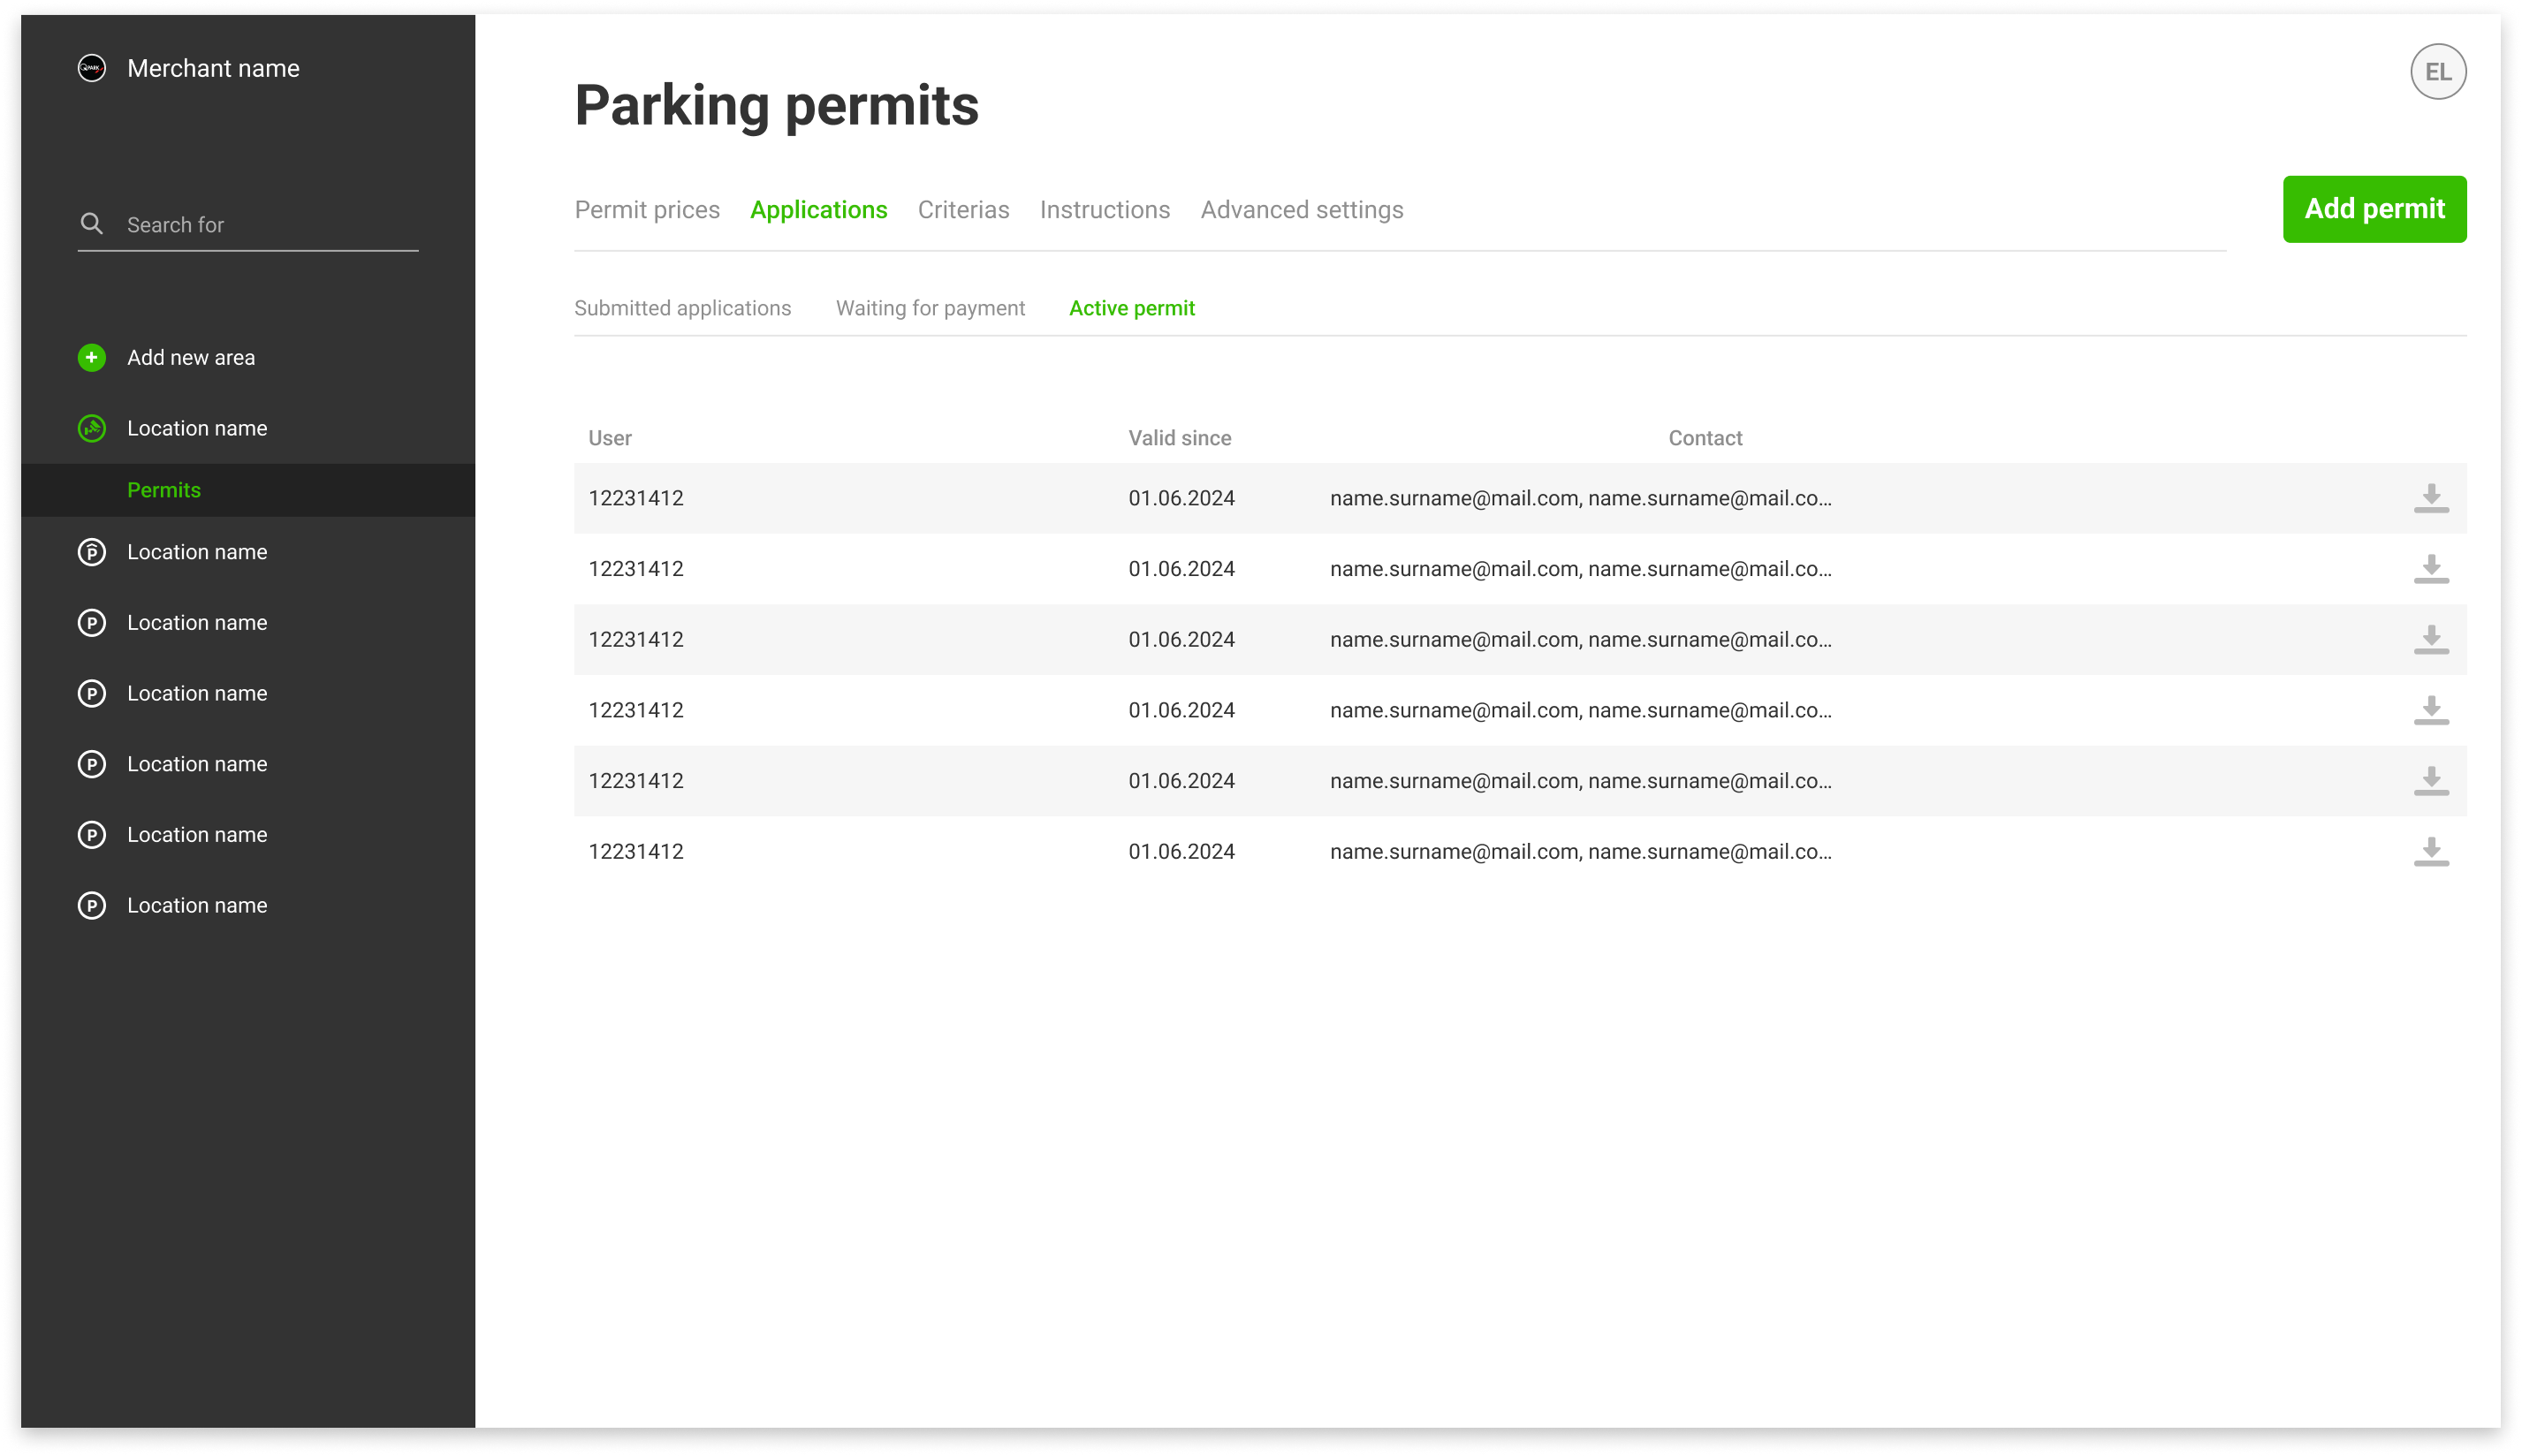Click the download icon for second permit row
2522x1456 pixels.
click(2430, 569)
